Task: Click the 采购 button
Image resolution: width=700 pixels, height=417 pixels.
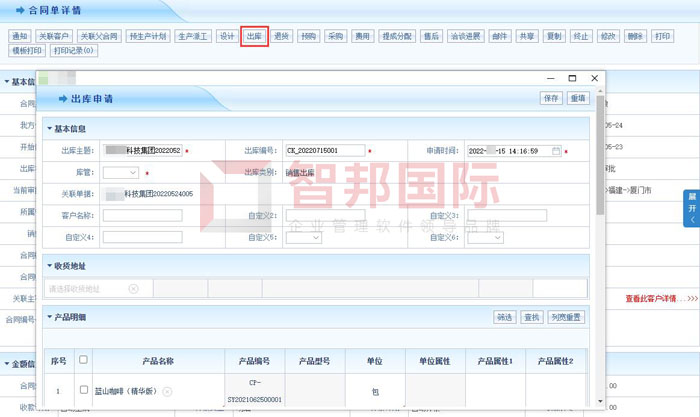Action: (336, 36)
